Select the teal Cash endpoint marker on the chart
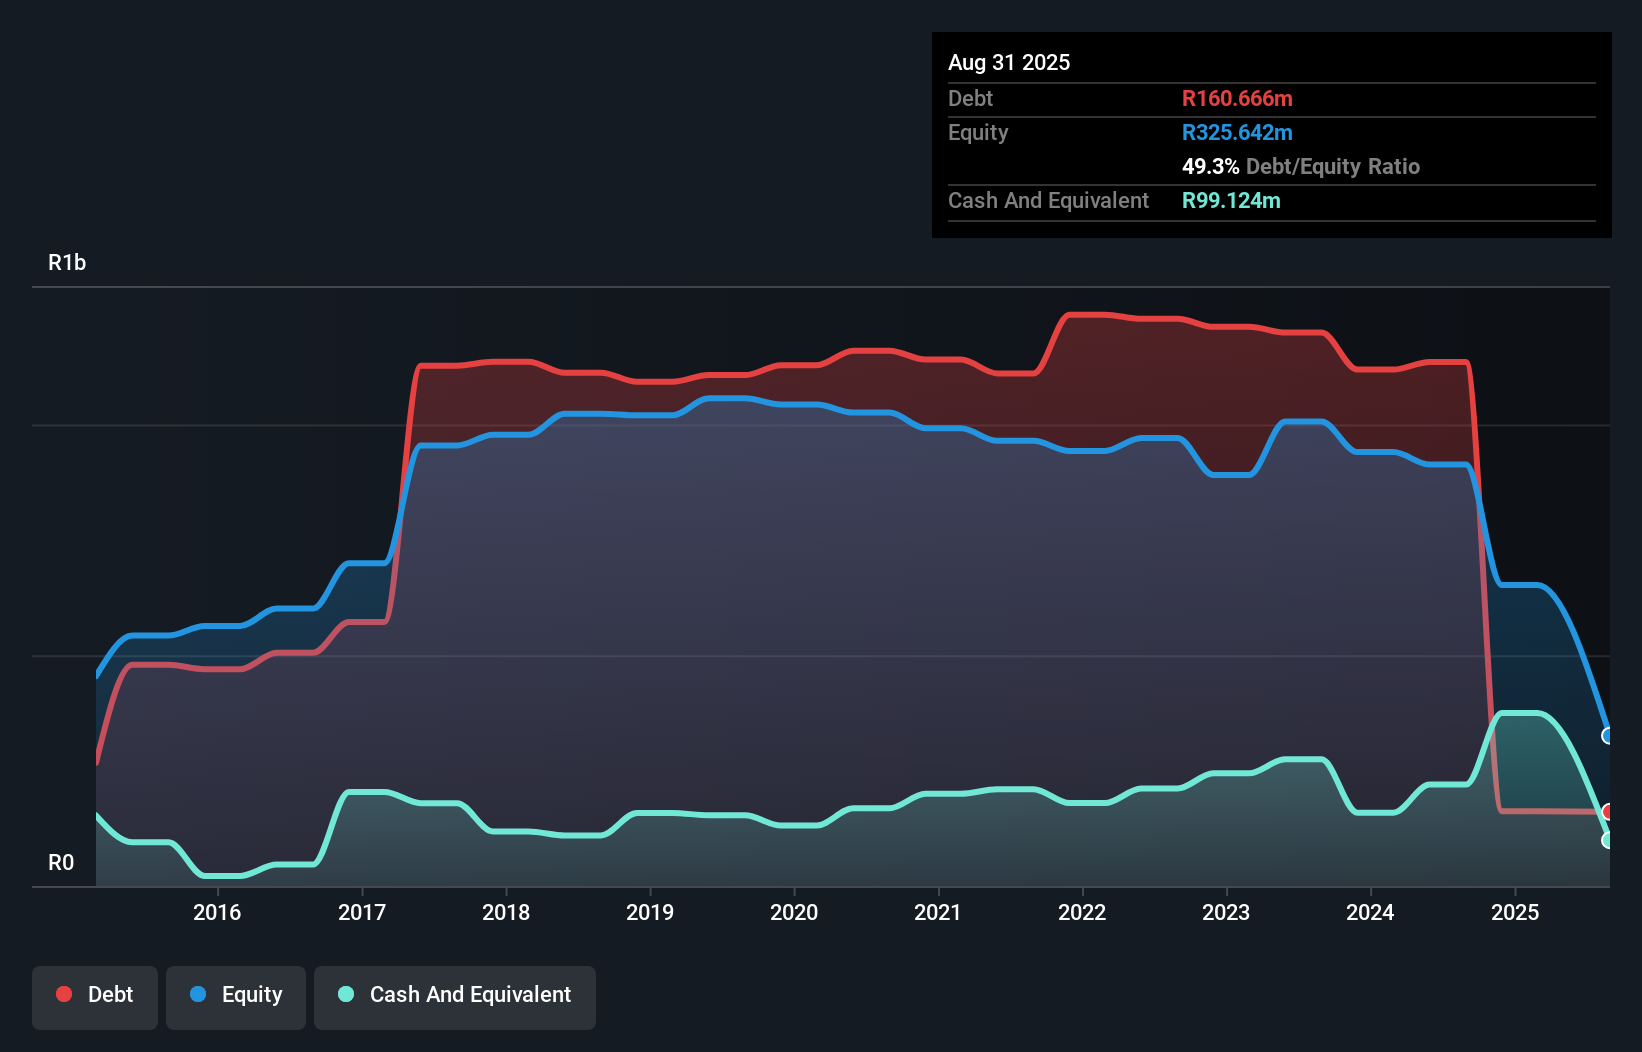 point(1608,840)
